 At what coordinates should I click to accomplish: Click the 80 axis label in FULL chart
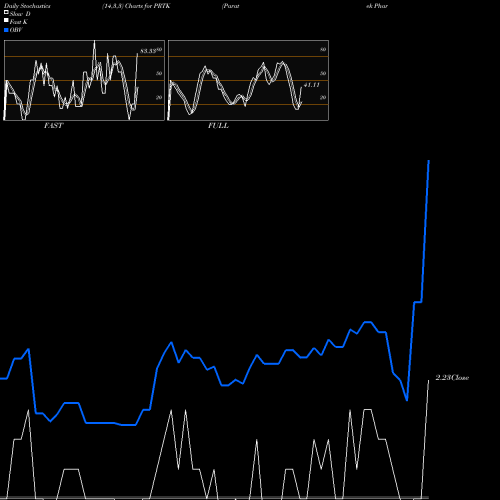tap(323, 50)
